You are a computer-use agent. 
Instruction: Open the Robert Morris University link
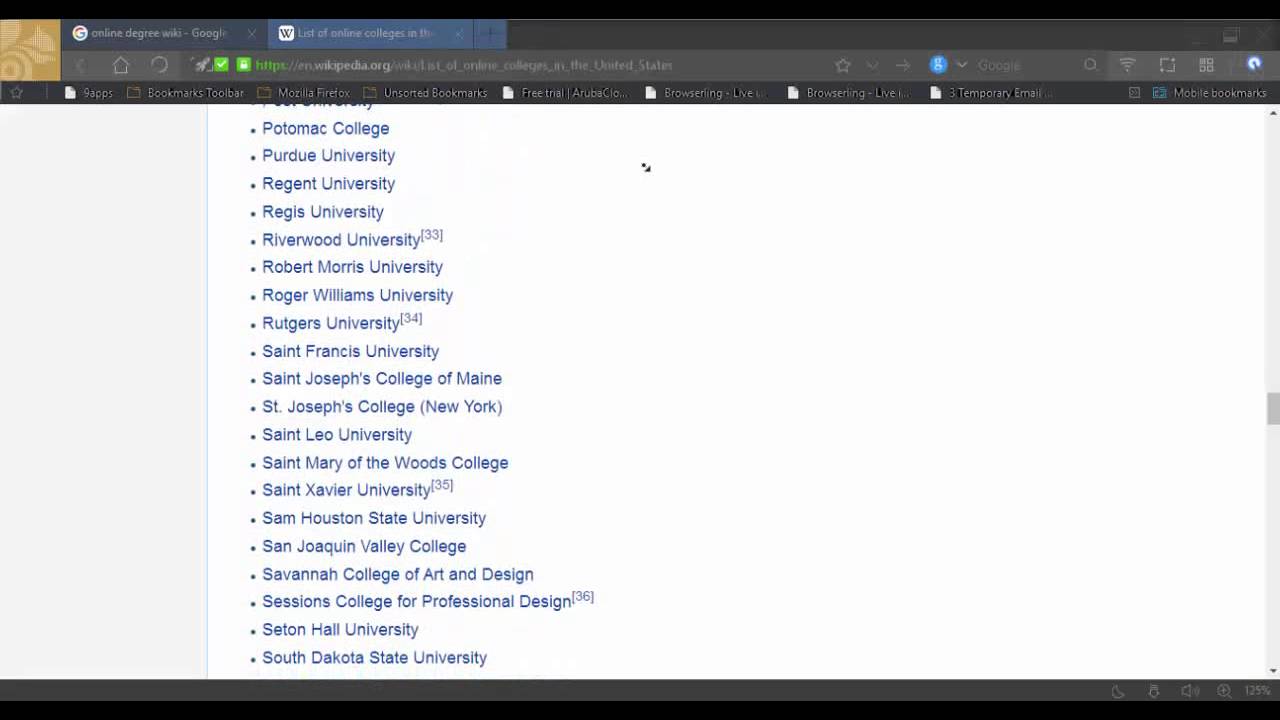[352, 267]
